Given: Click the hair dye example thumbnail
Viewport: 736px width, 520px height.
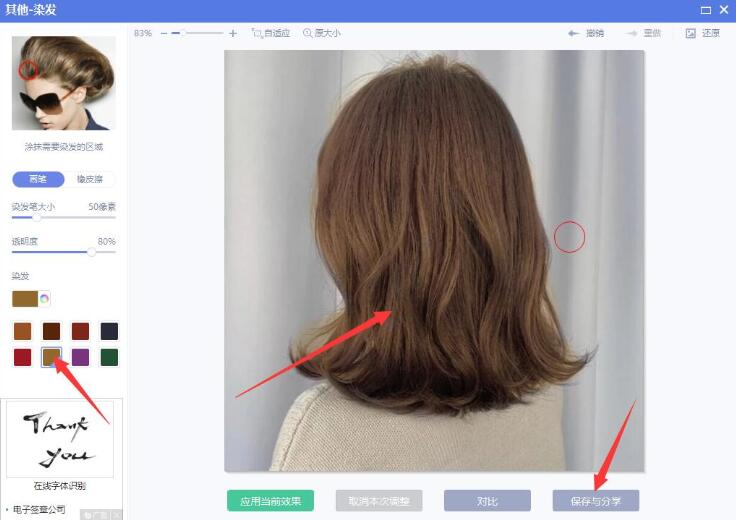Looking at the screenshot, I should pyautogui.click(x=64, y=83).
